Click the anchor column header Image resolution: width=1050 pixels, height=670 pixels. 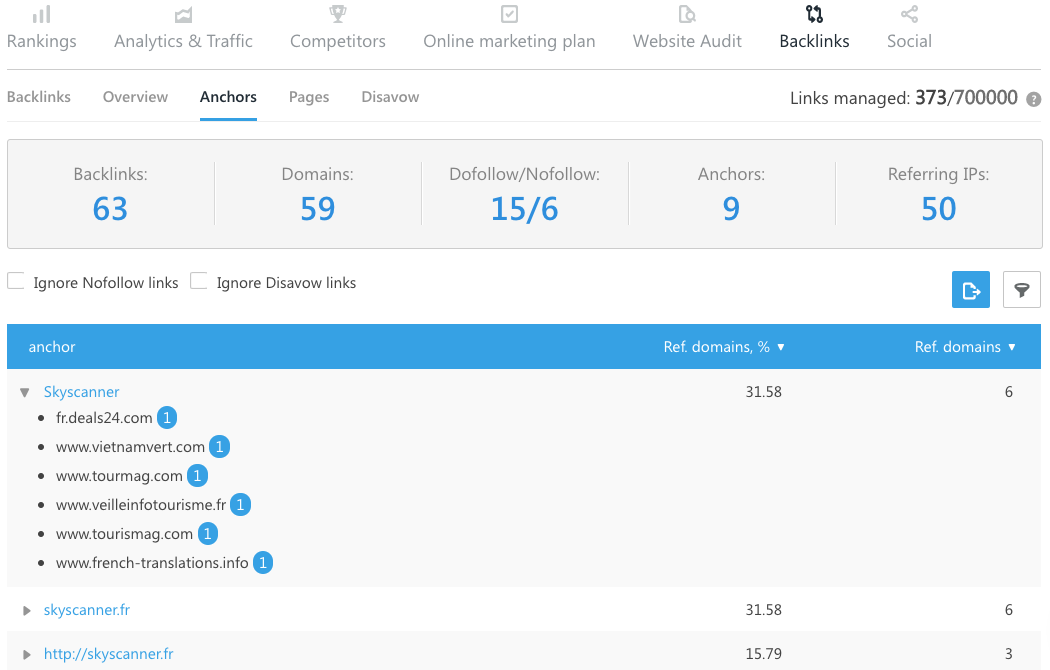coord(52,347)
